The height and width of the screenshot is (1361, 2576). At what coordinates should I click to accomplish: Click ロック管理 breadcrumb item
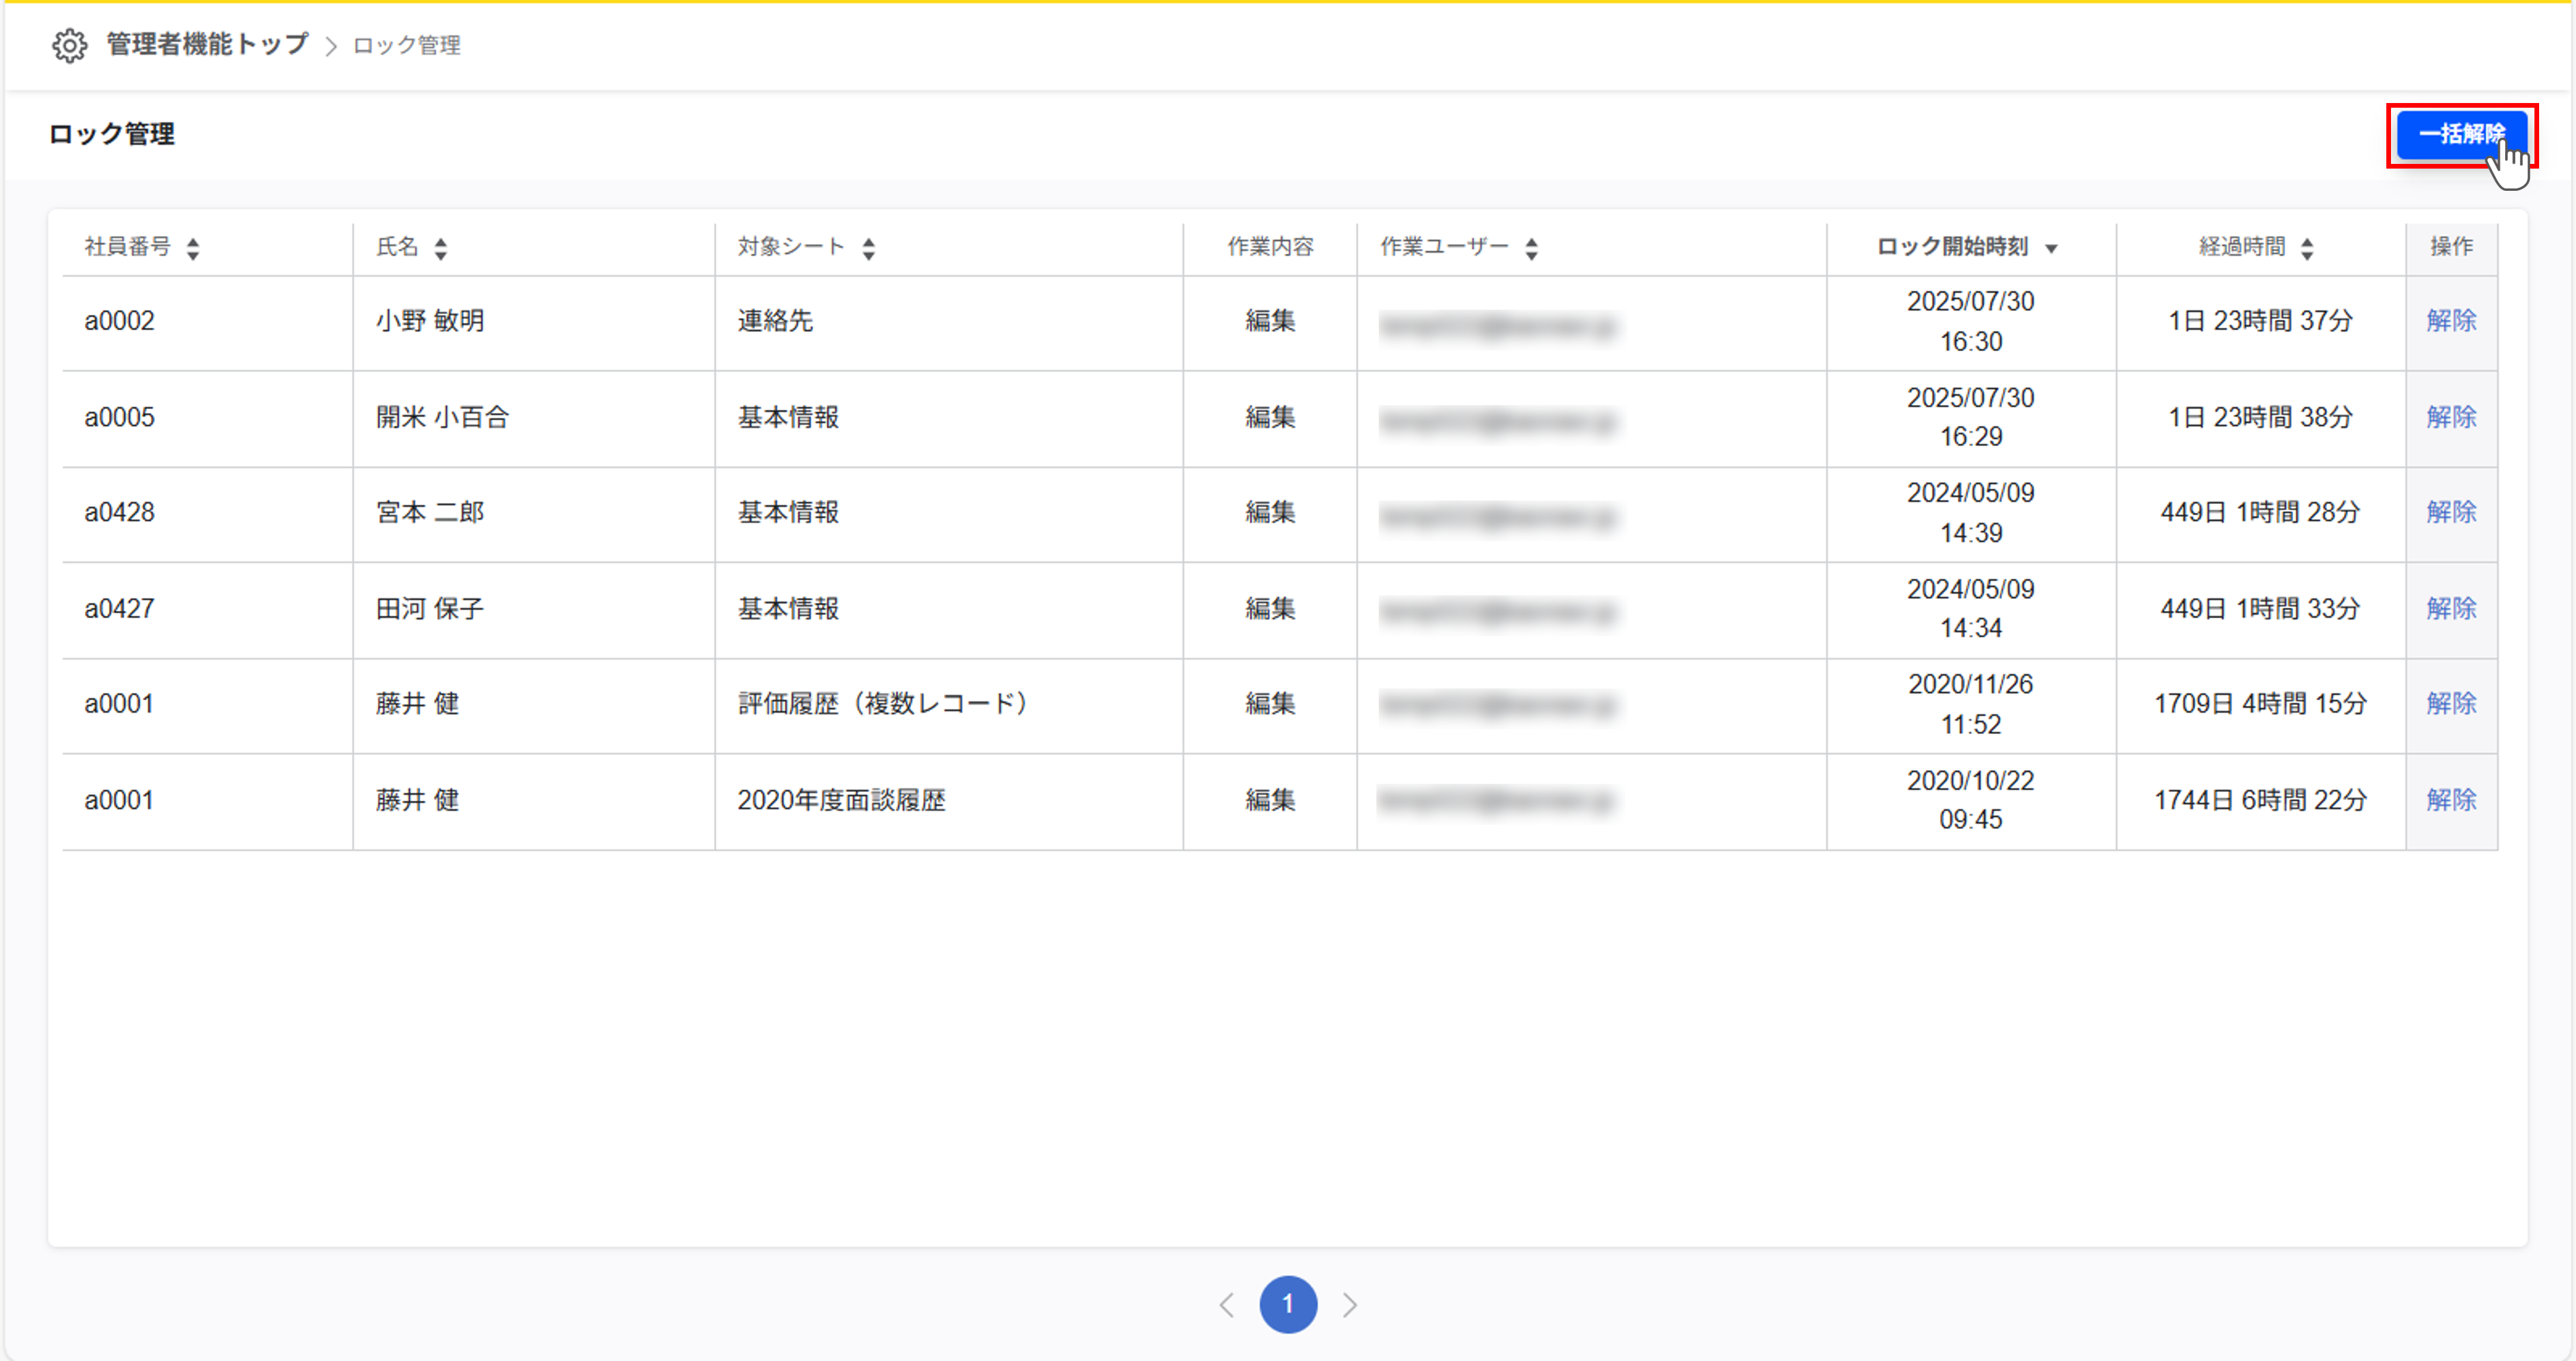tap(406, 46)
